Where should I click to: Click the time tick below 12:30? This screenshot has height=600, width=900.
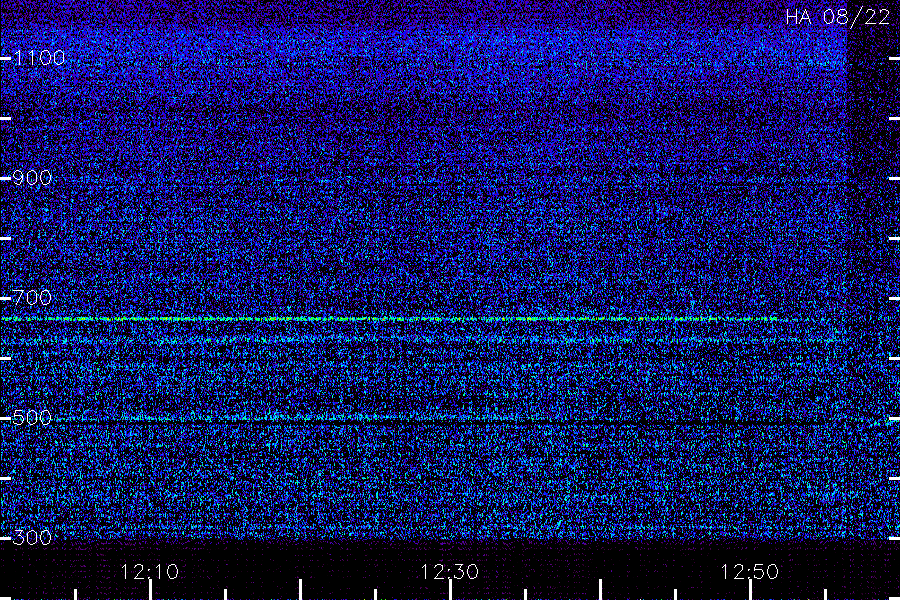tap(451, 590)
